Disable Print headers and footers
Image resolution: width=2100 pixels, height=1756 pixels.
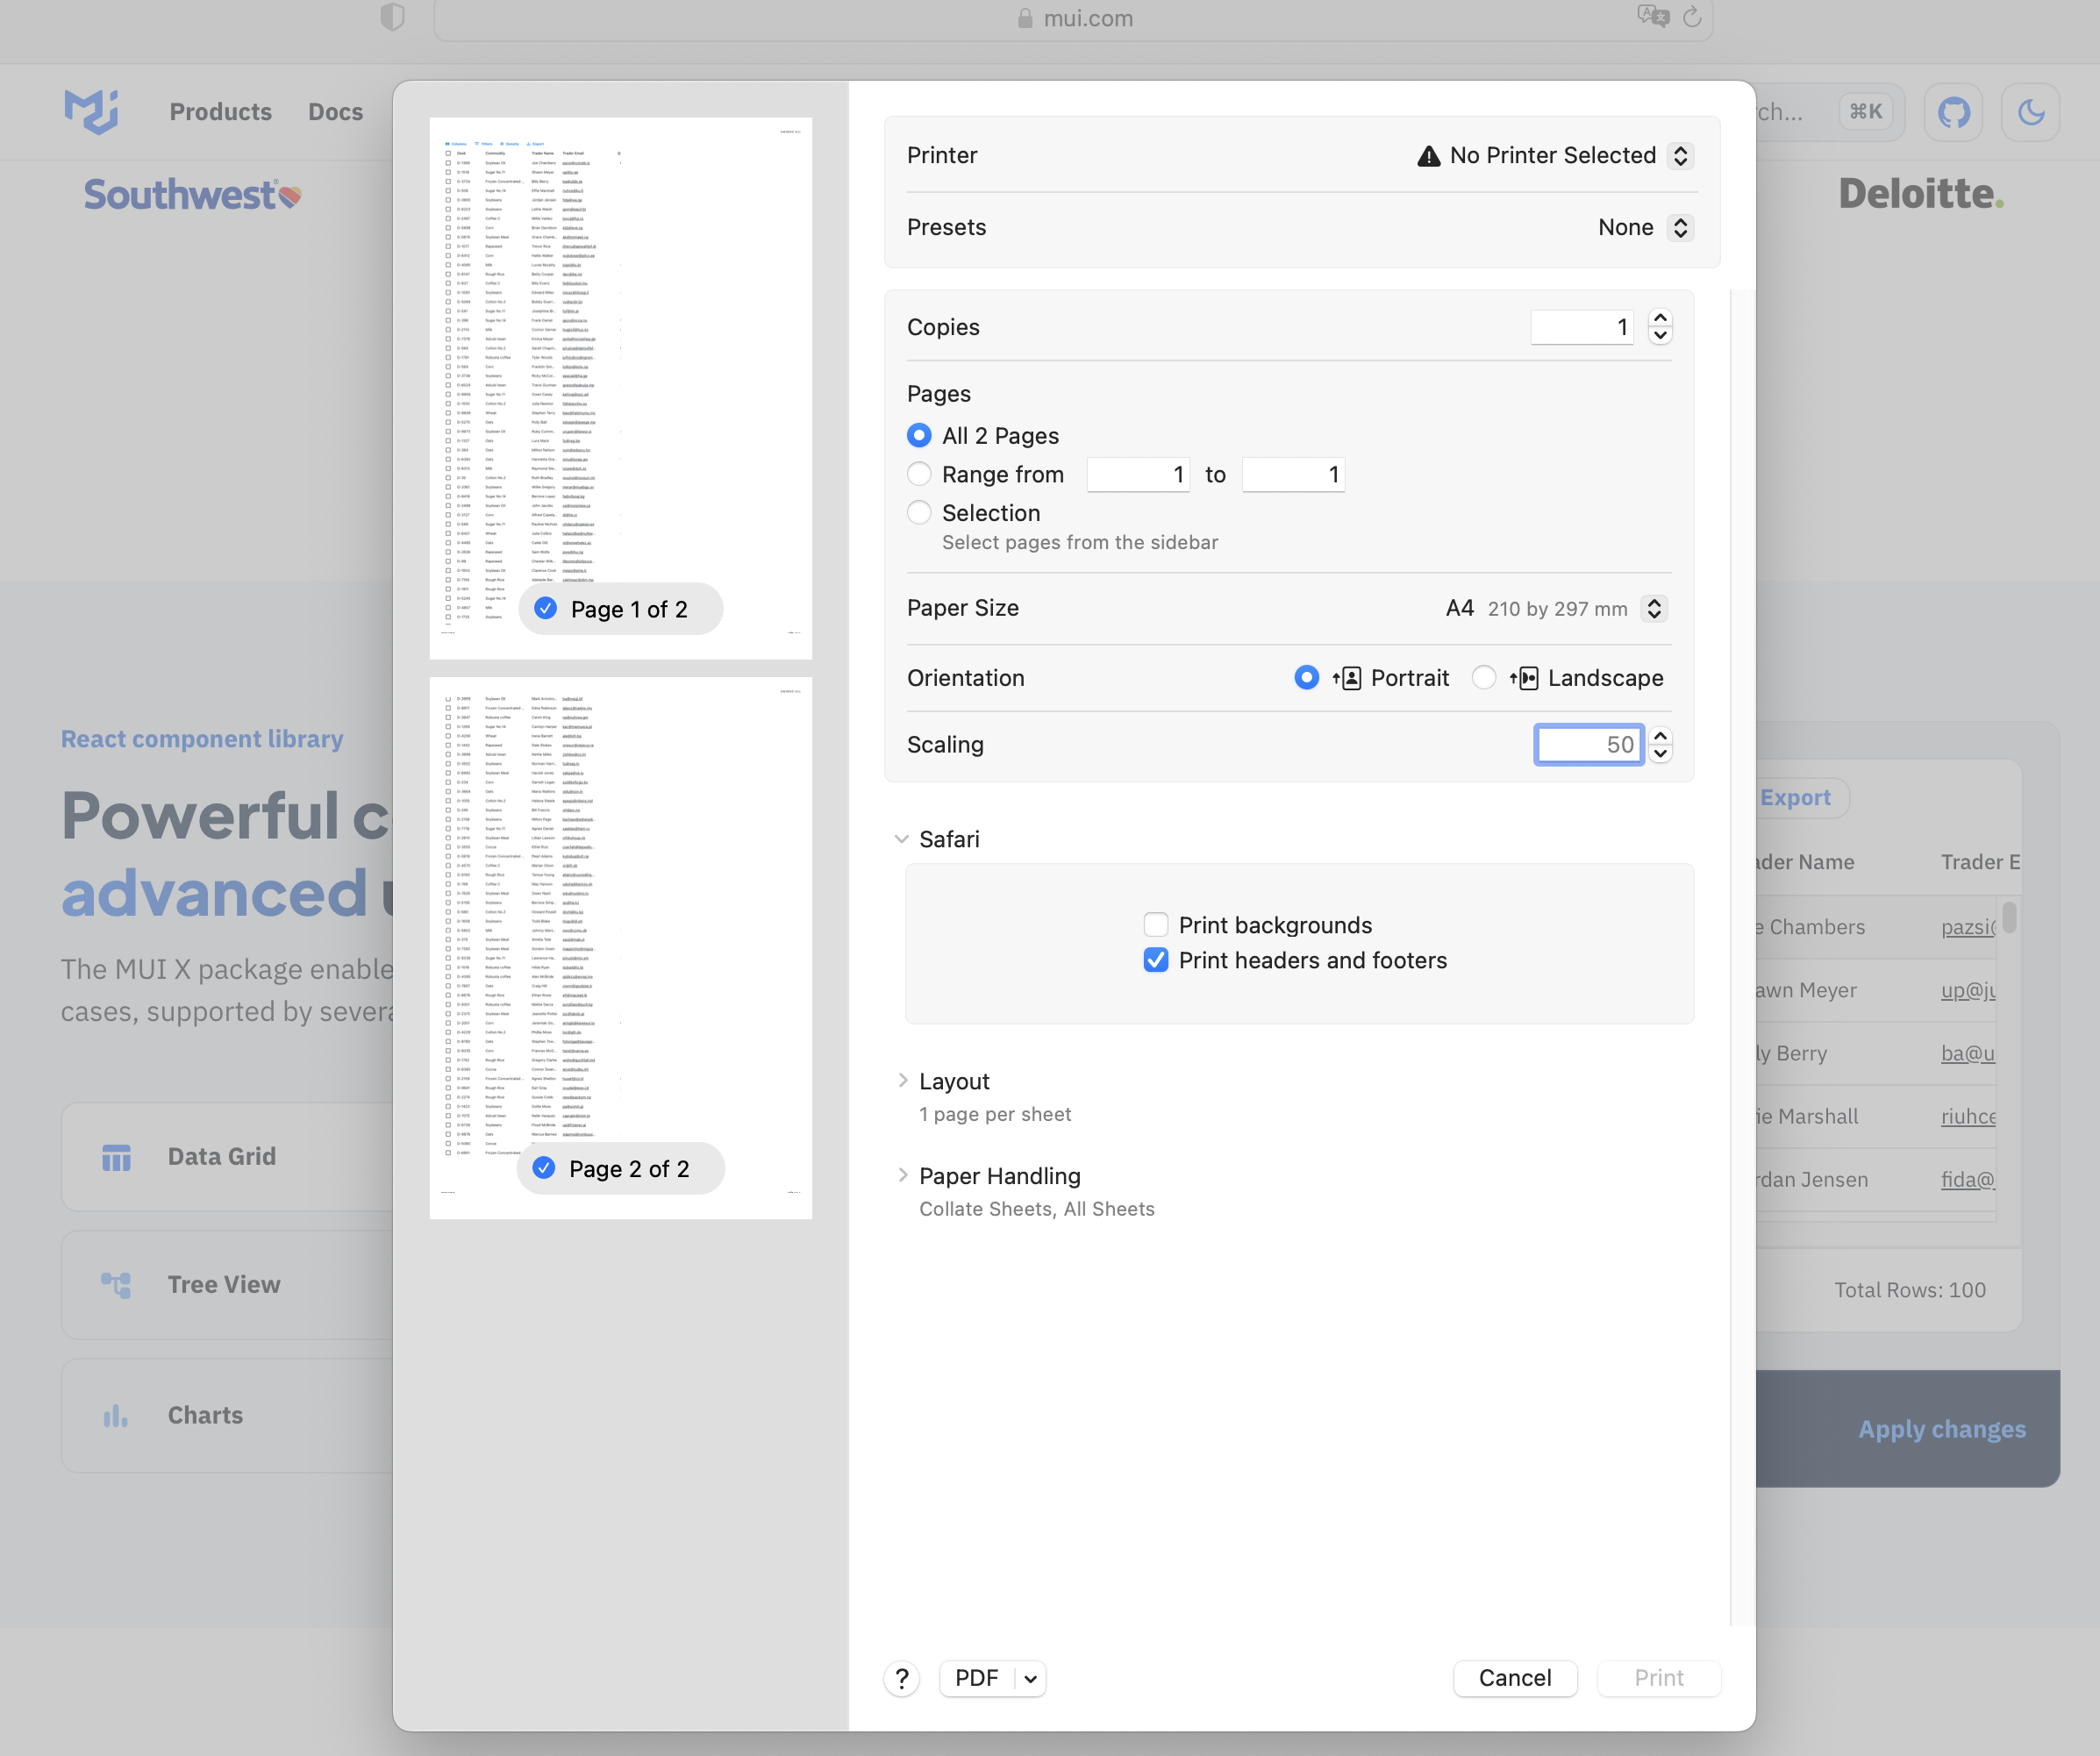point(1156,960)
